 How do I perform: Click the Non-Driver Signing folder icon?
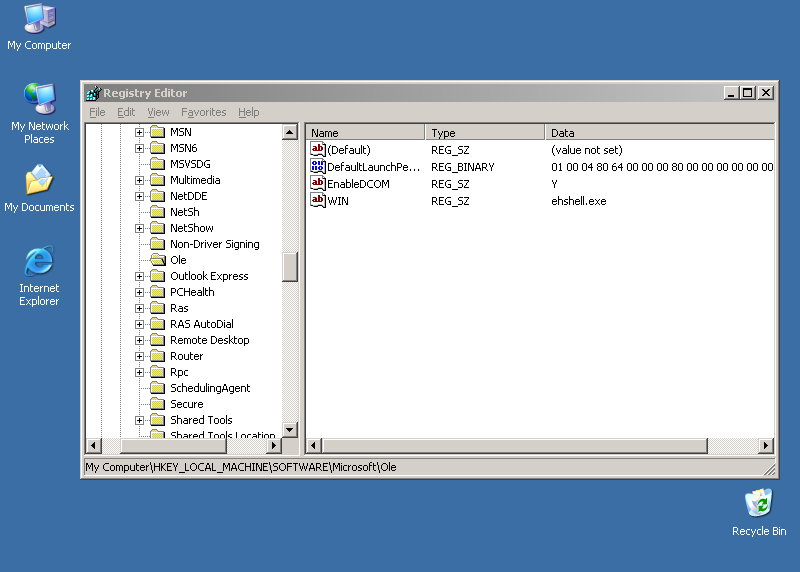pyautogui.click(x=158, y=244)
